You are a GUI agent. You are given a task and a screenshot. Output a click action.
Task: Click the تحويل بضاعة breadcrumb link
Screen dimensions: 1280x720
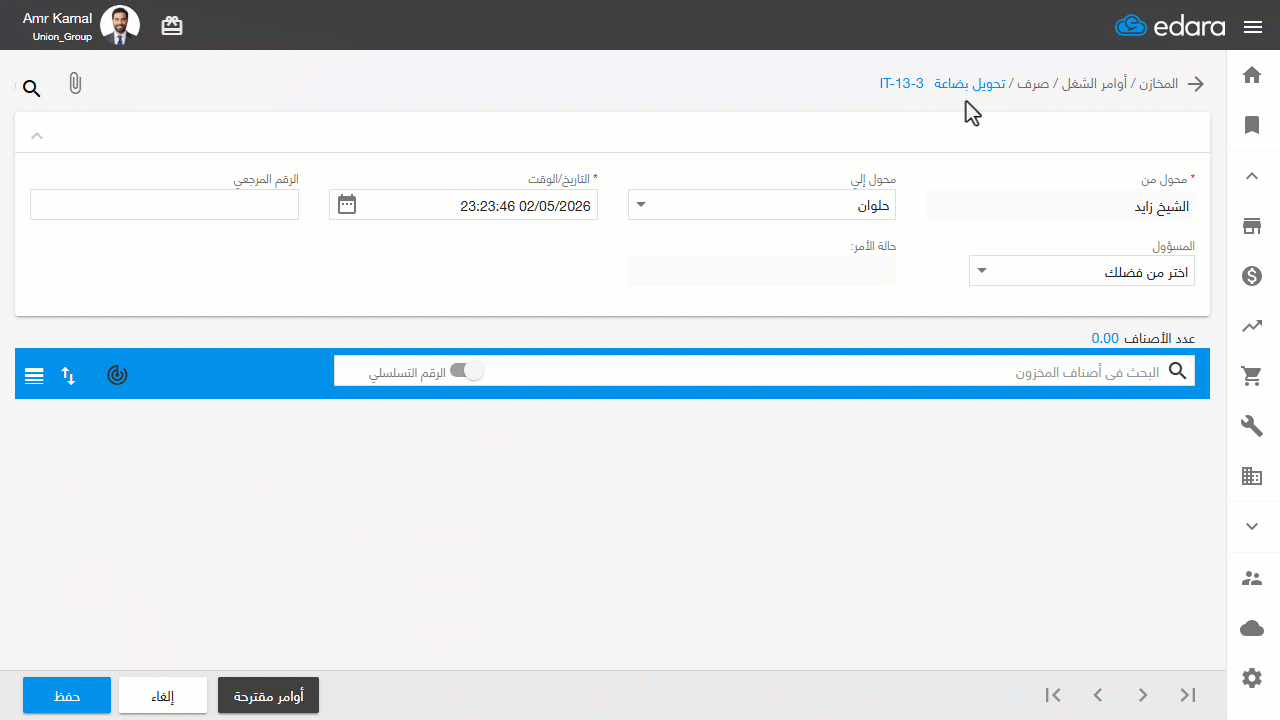coord(969,84)
